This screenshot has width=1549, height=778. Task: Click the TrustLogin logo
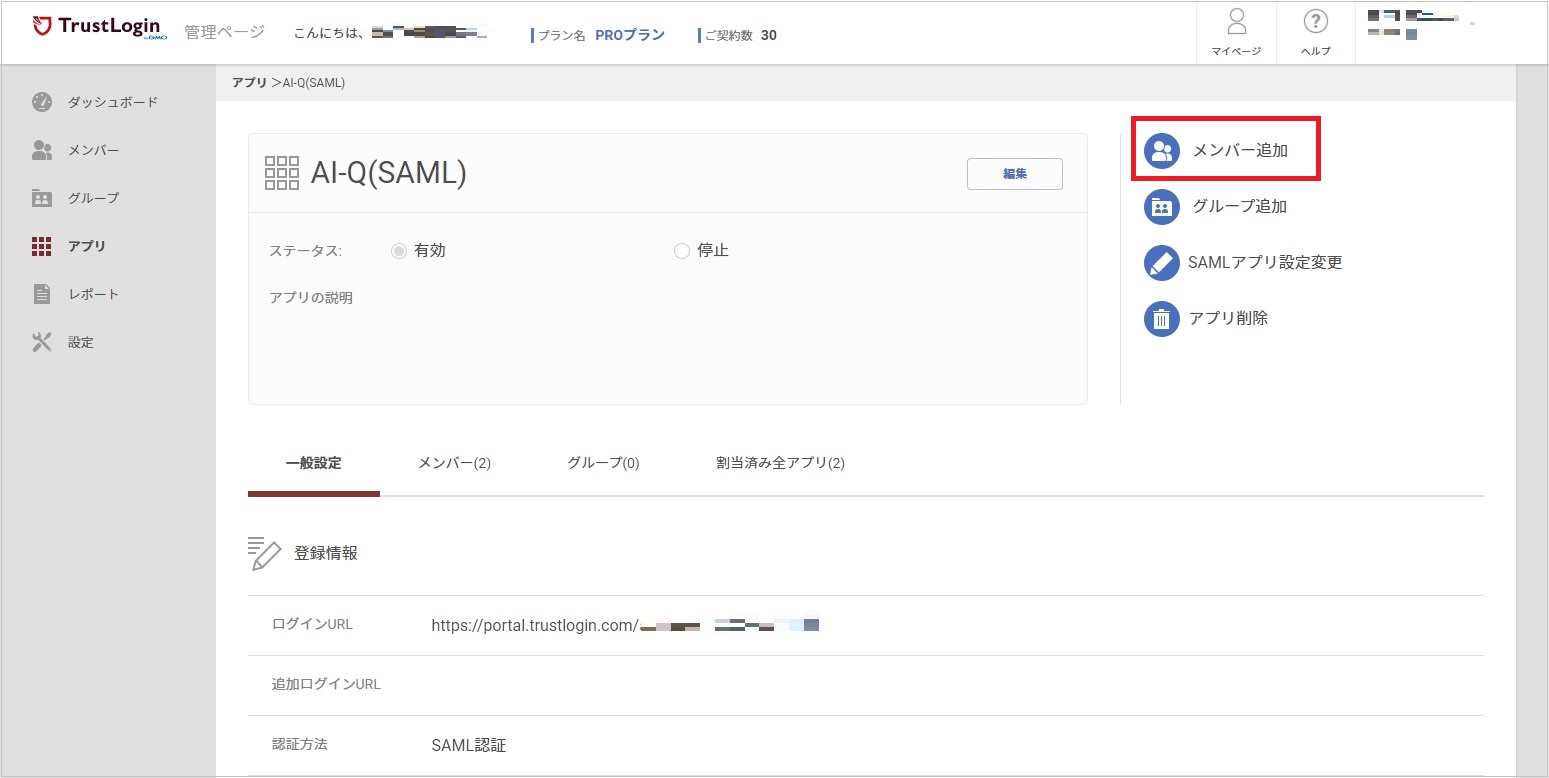[x=100, y=27]
